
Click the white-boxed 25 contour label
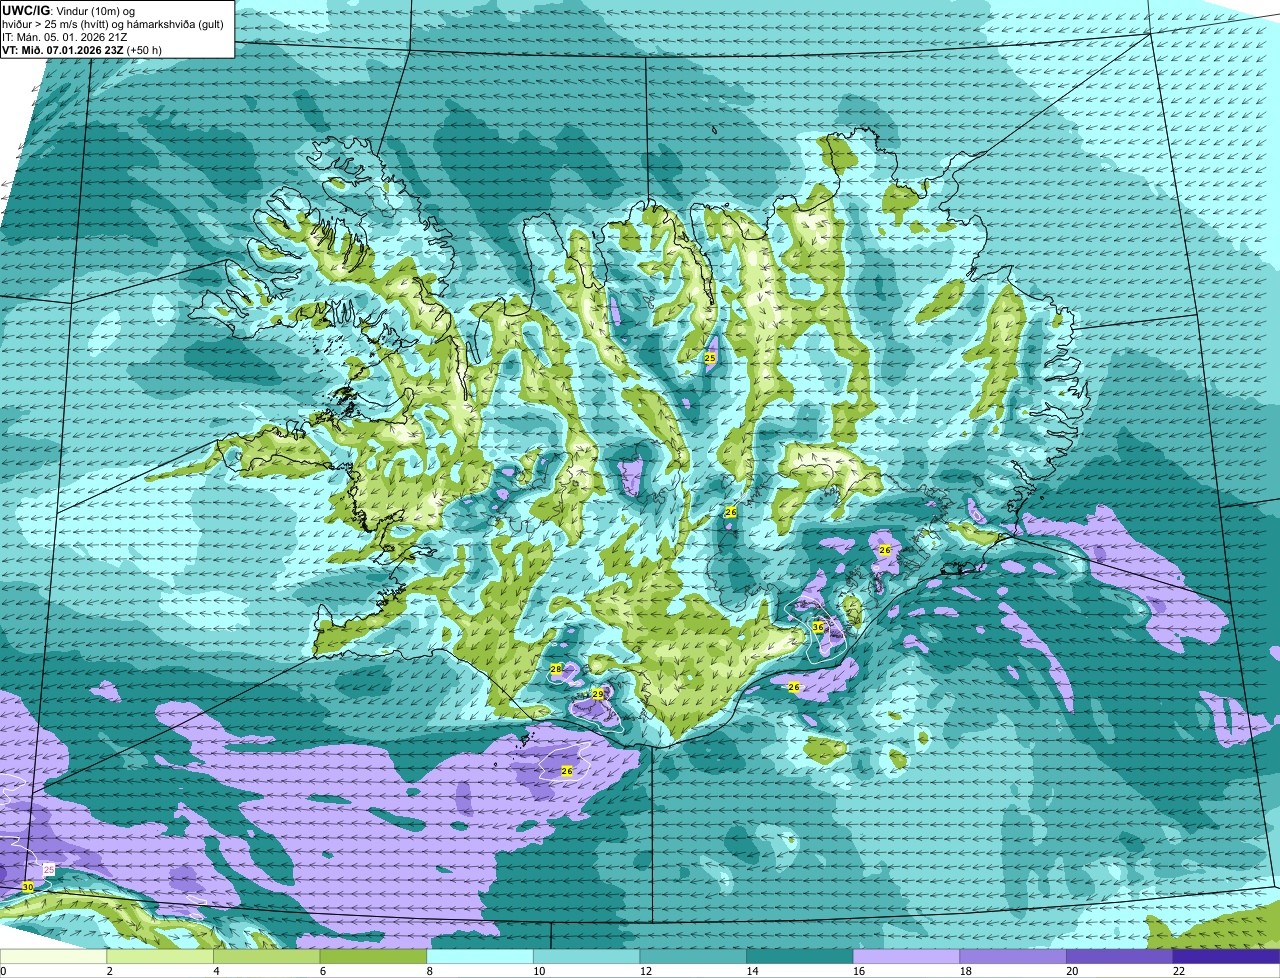click(x=49, y=871)
